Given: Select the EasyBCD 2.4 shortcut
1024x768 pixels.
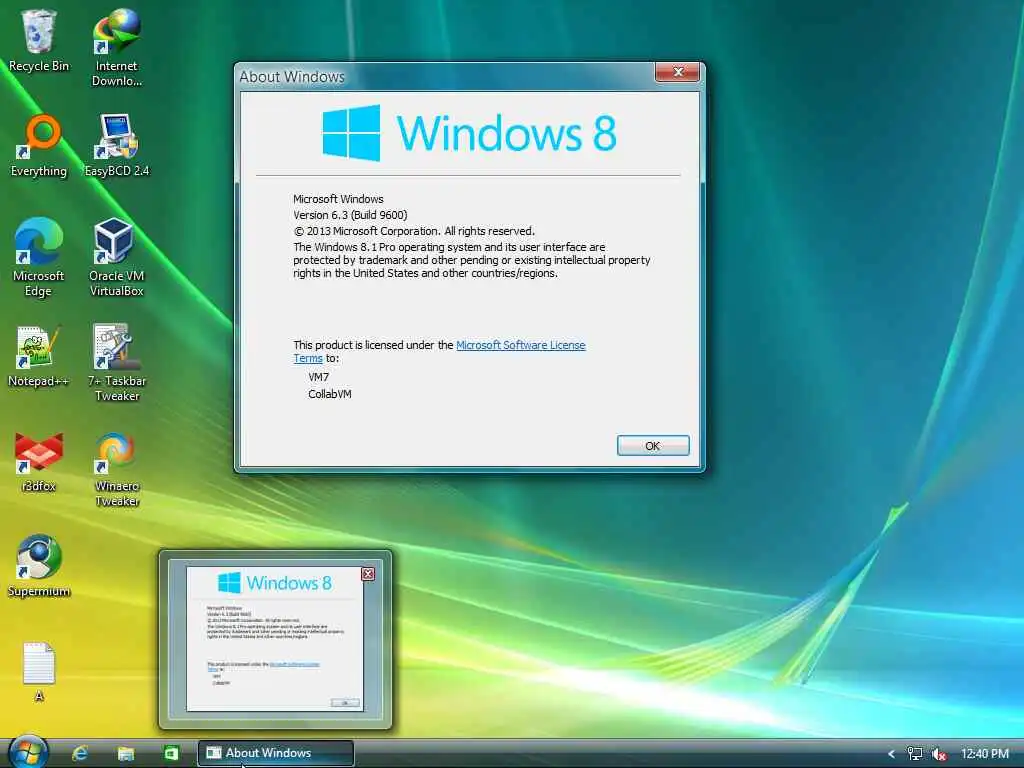Looking at the screenshot, I should 116,146.
